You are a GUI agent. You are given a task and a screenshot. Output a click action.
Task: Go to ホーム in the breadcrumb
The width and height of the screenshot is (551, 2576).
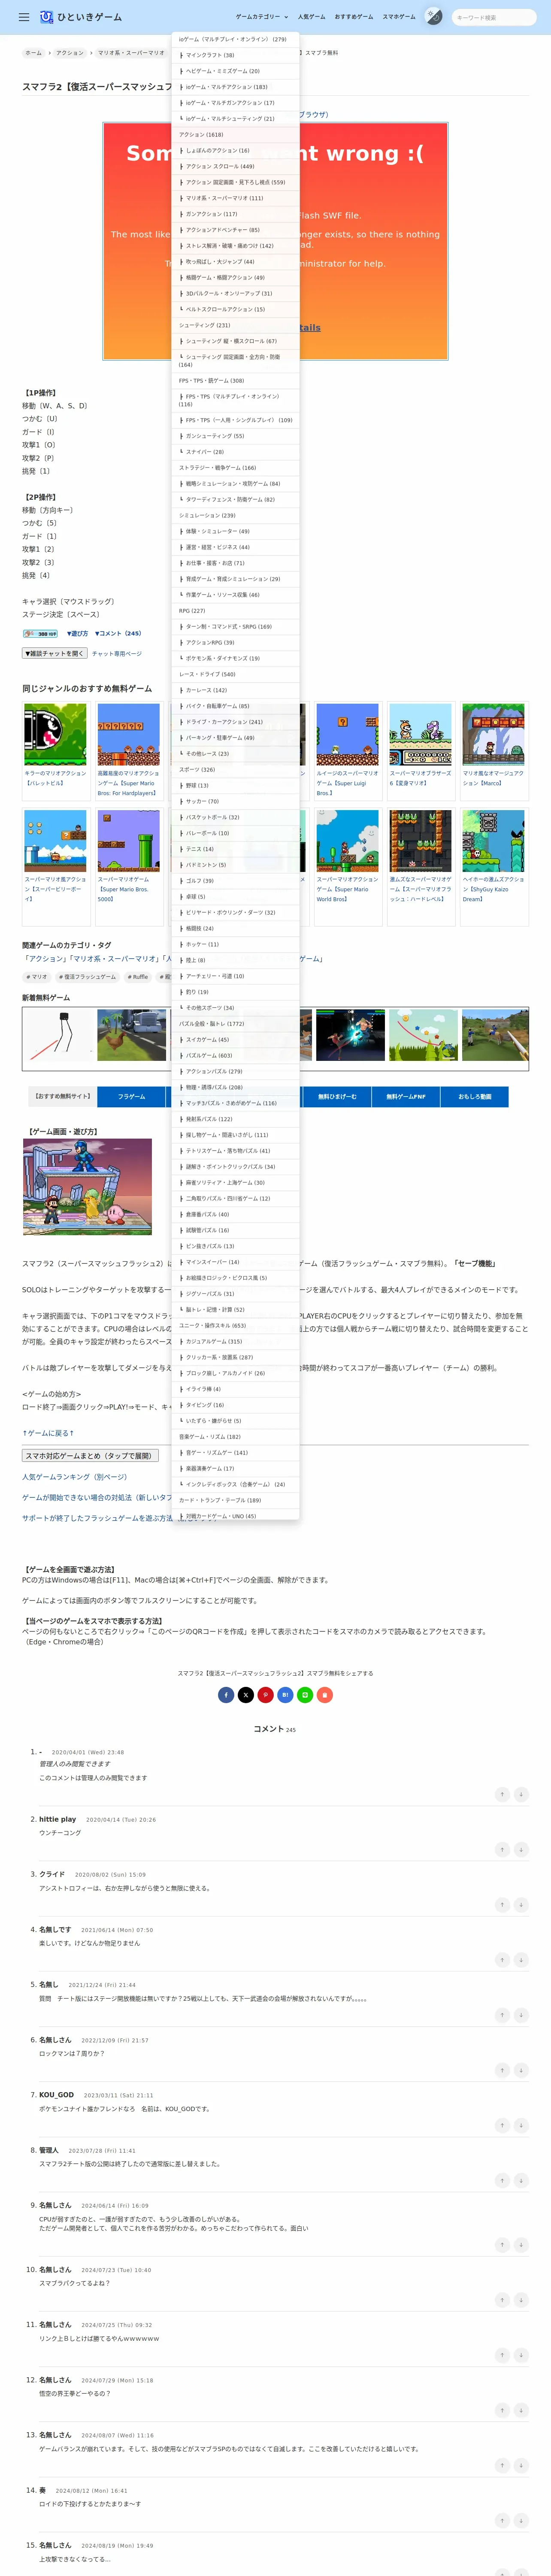tap(34, 53)
